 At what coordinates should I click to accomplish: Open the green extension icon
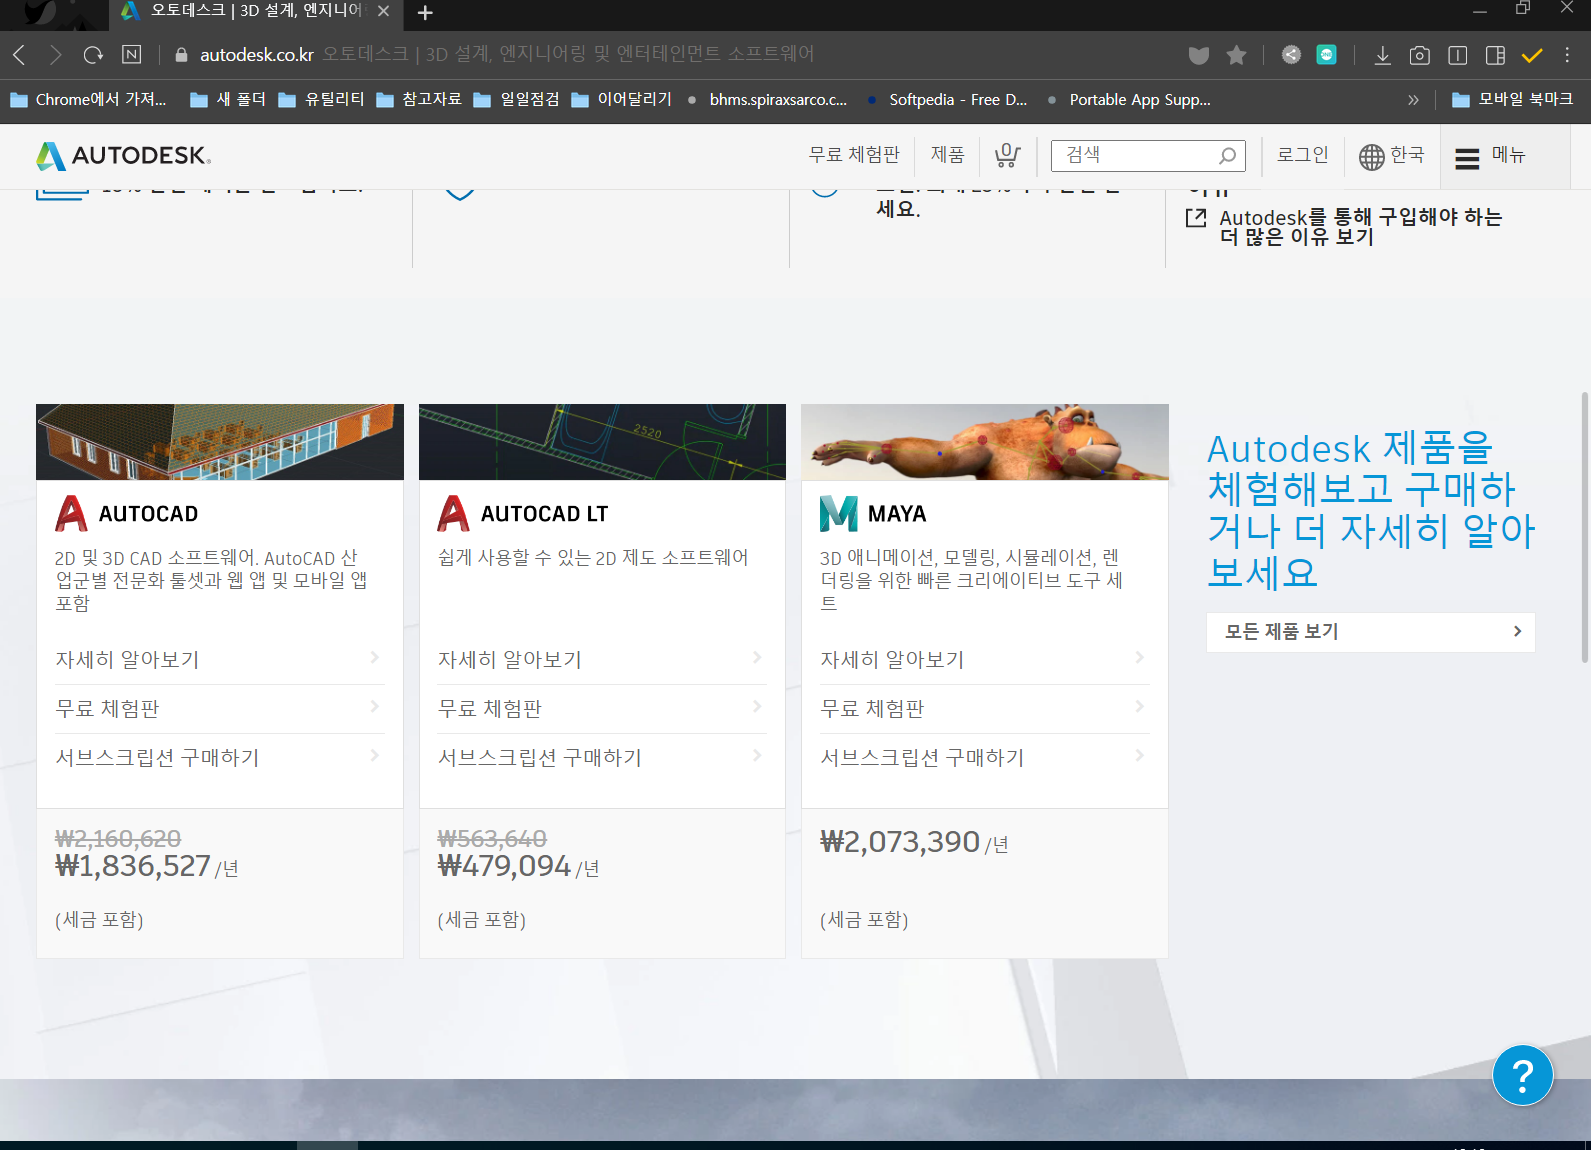(x=1326, y=55)
